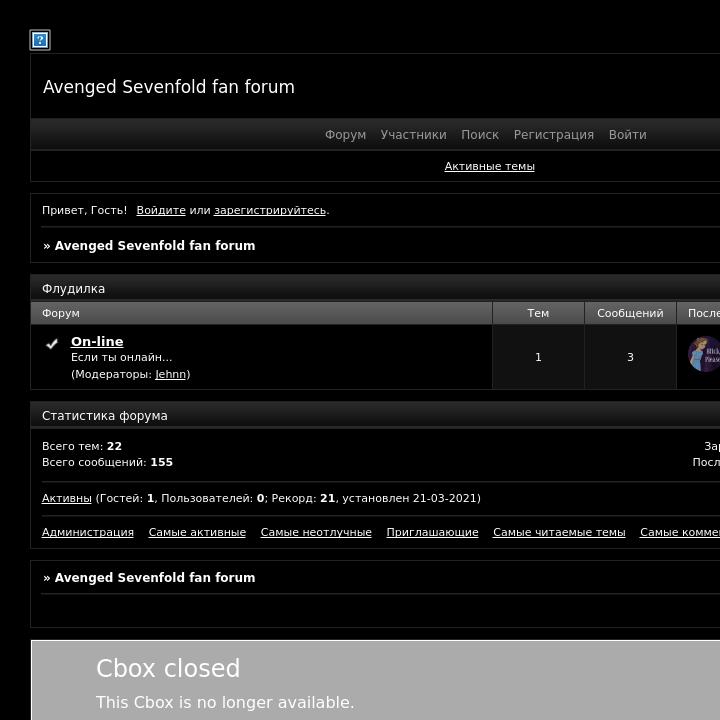The image size is (720, 720).
Task: Open the Войти menu item
Action: coord(628,135)
